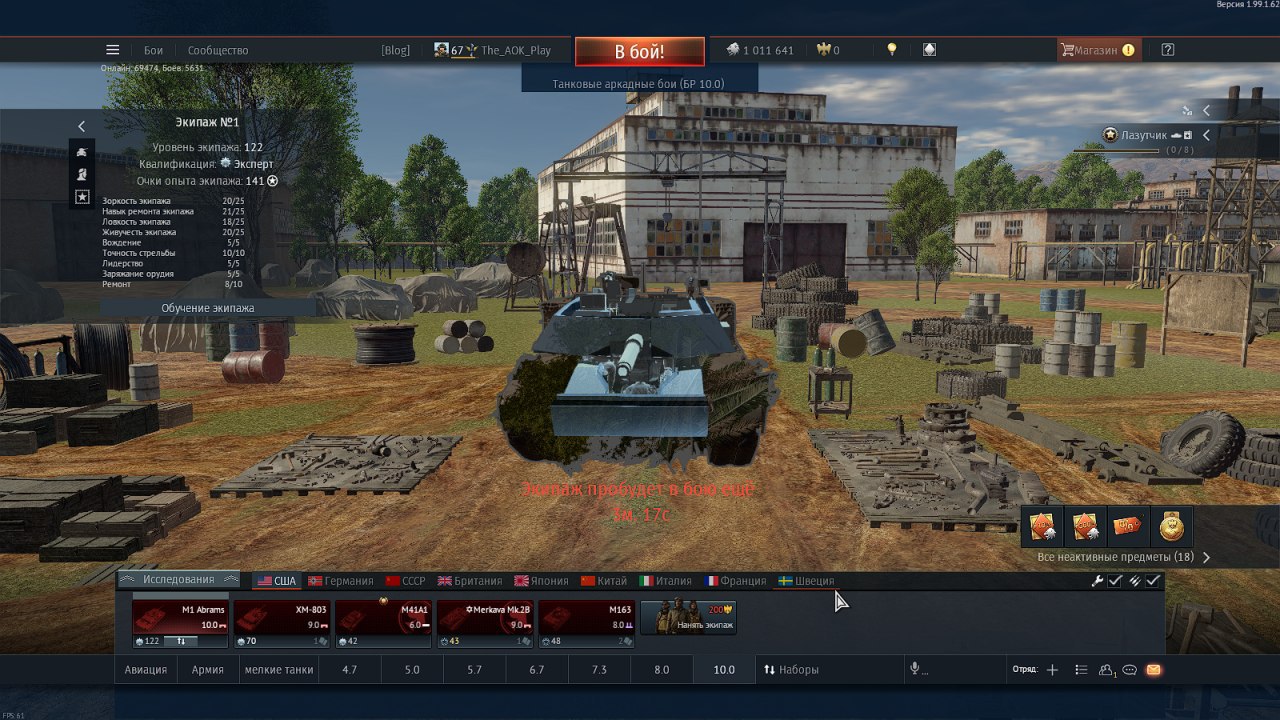Select the 10.0 preset
Screen dimensions: 1280x720
(x=724, y=670)
